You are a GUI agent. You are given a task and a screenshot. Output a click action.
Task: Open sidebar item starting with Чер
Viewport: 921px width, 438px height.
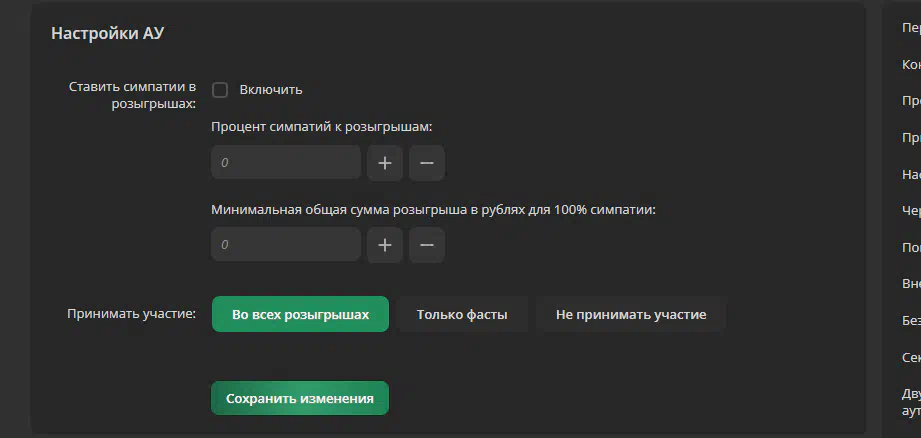click(x=911, y=211)
